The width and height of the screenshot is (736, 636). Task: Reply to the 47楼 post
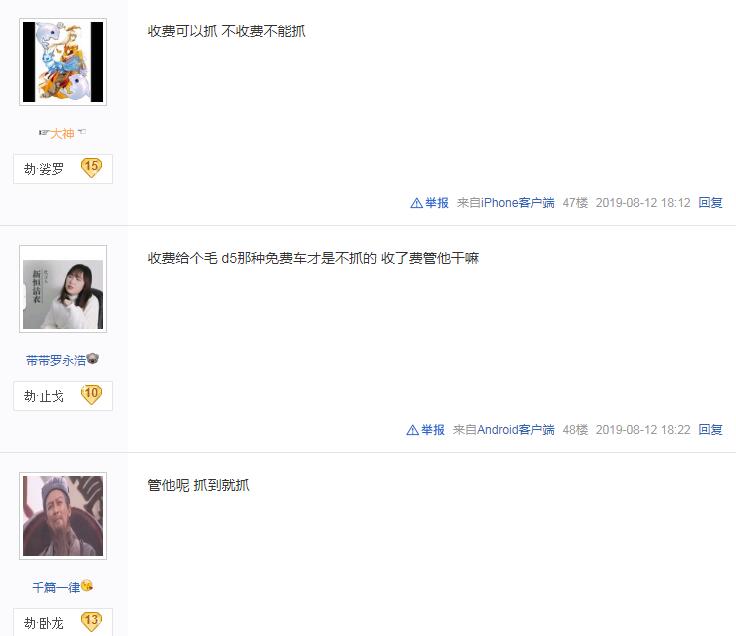click(710, 203)
